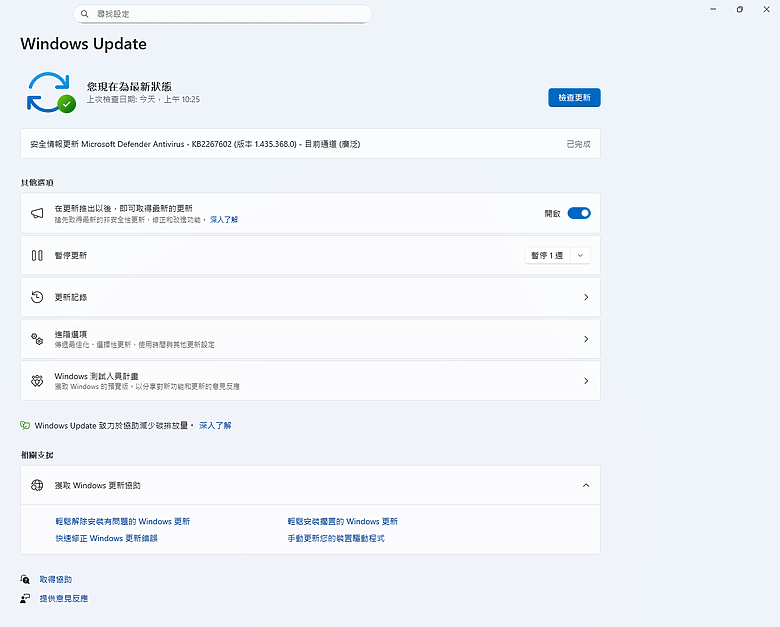This screenshot has height=627, width=780.
Task: Click the 提供意見反應 link
Action: pyautogui.click(x=64, y=598)
